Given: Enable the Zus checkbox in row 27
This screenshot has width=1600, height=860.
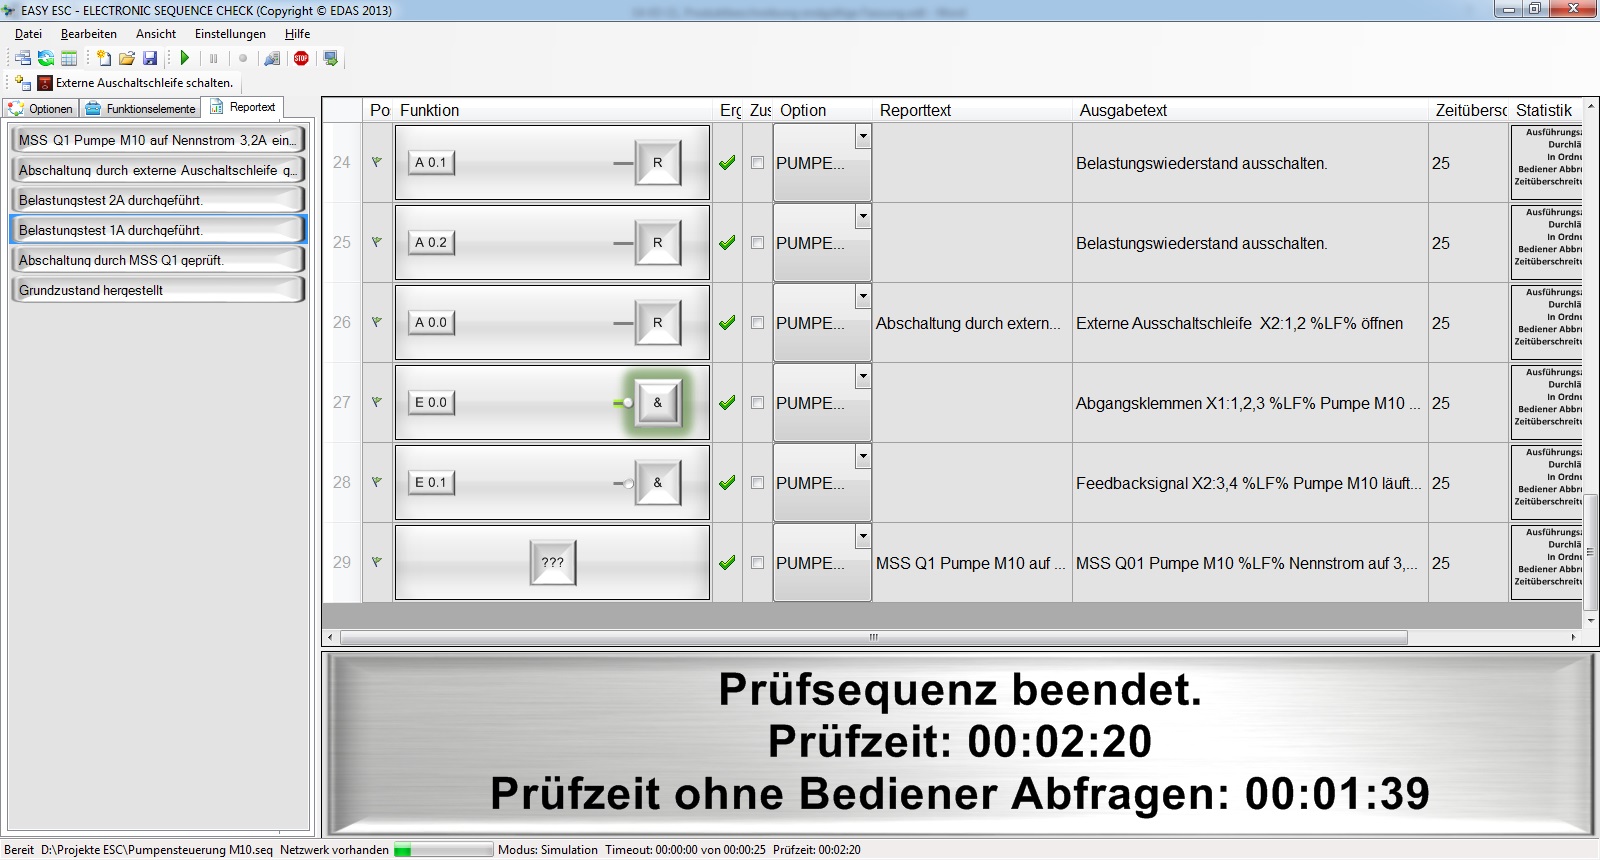Looking at the screenshot, I should tap(757, 403).
